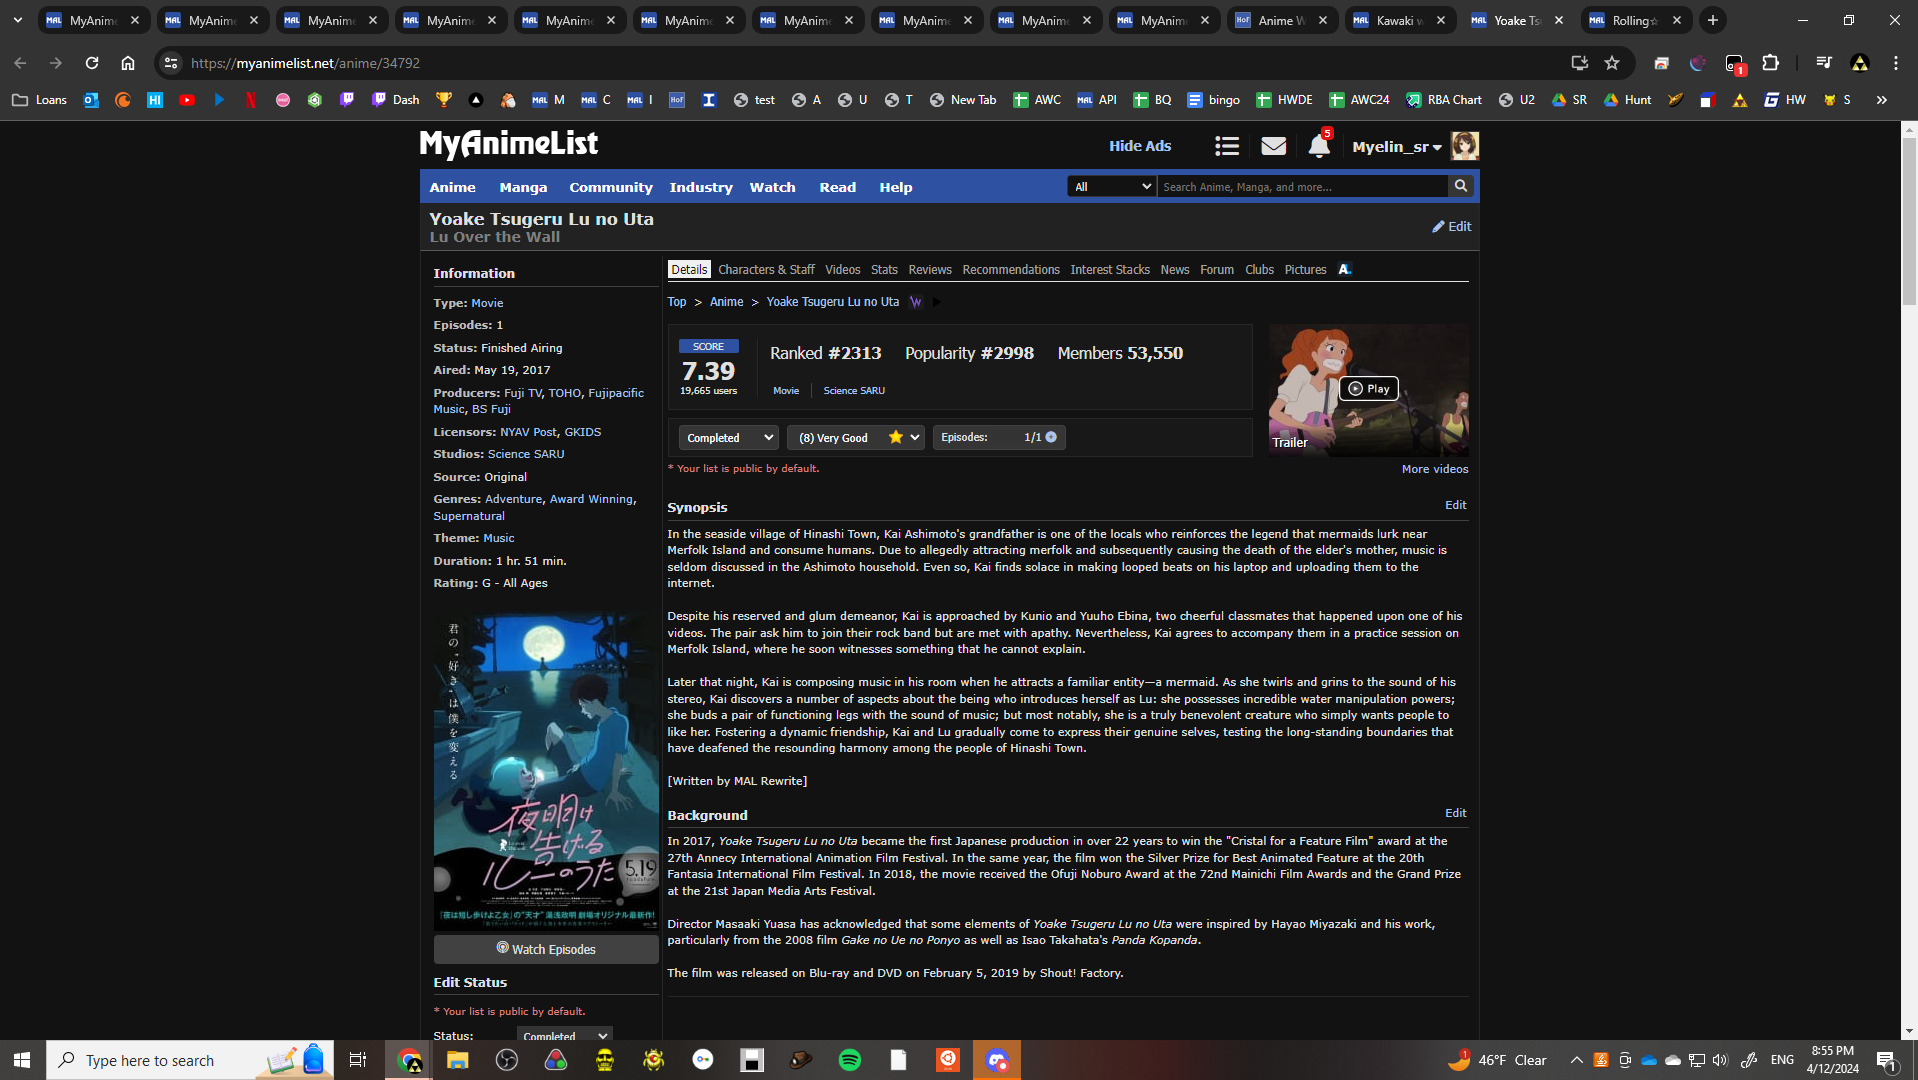The height and width of the screenshot is (1080, 1918).
Task: Open the Completed status dropdown
Action: tap(729, 438)
